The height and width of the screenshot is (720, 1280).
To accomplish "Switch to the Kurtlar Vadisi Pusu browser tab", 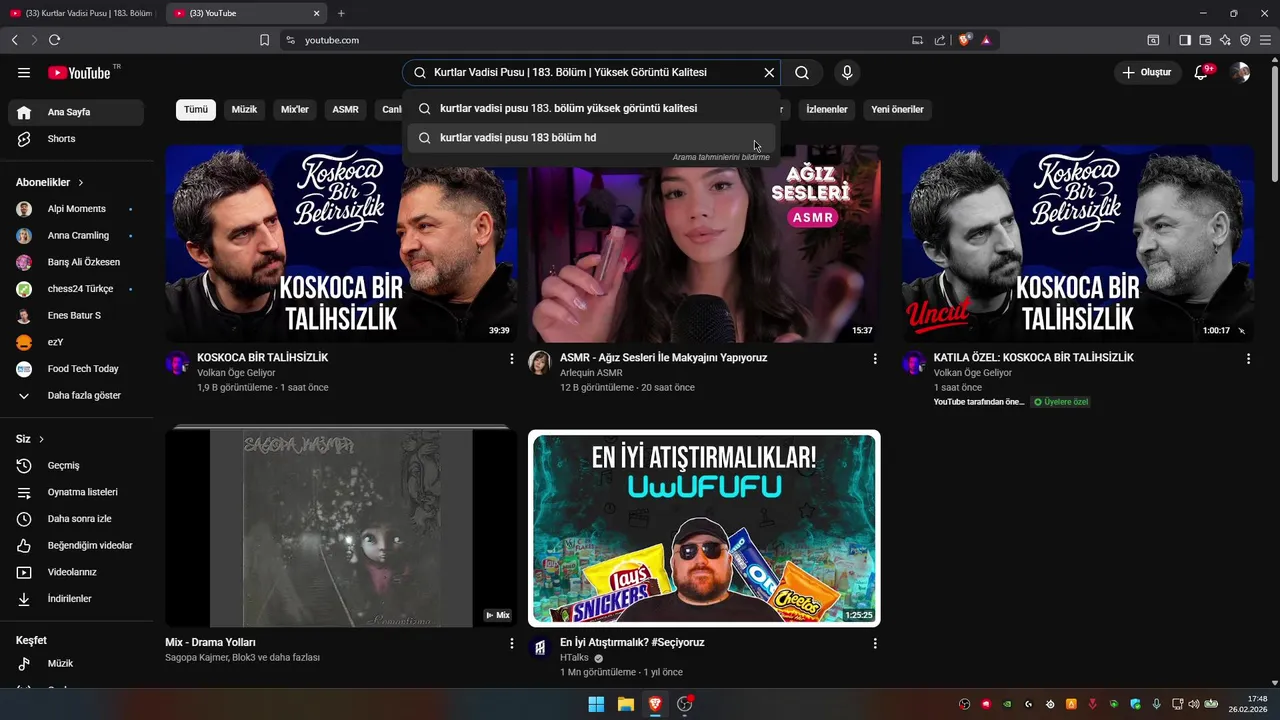I will (x=82, y=13).
